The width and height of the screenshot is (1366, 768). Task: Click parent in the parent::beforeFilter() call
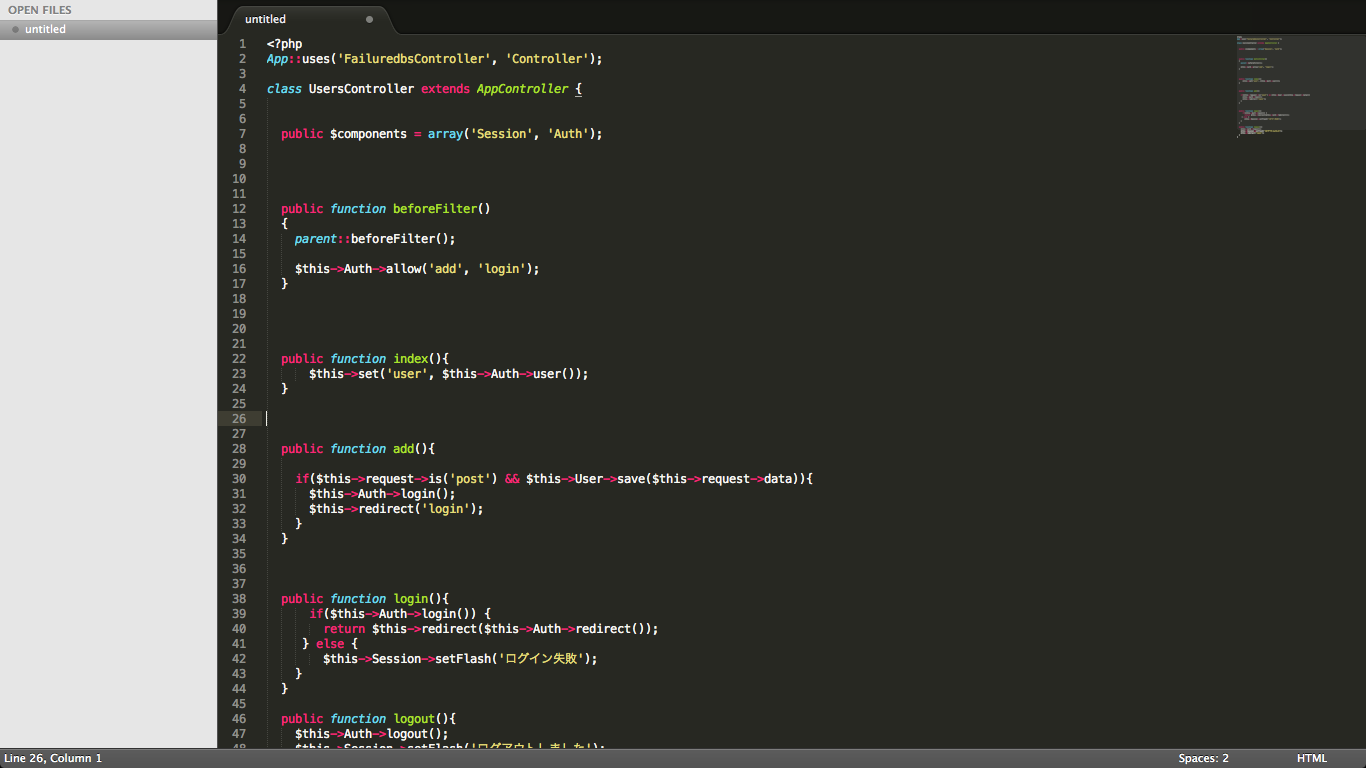click(316, 239)
